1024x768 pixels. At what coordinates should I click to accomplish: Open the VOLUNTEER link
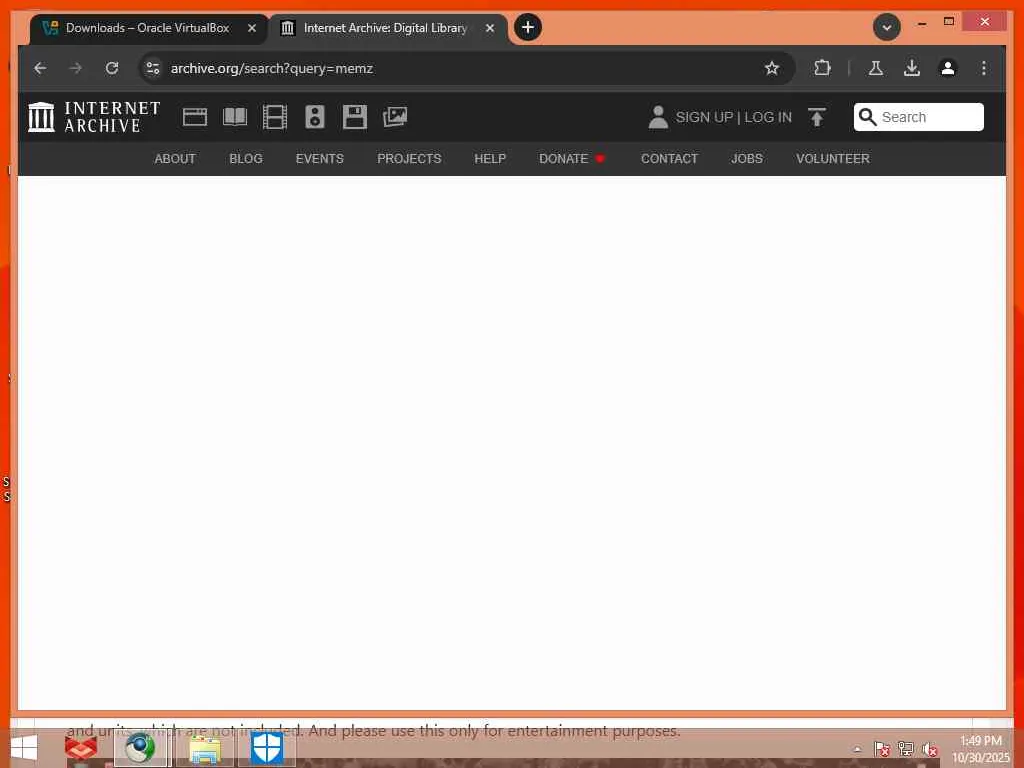(833, 159)
